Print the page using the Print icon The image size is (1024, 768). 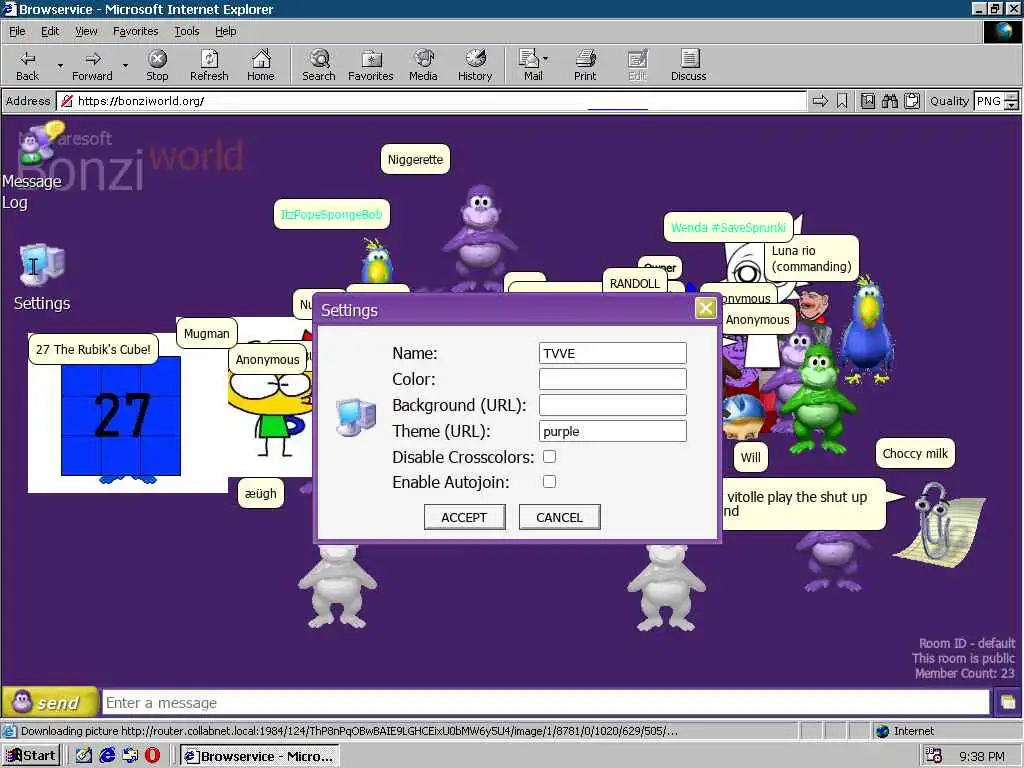pos(585,65)
